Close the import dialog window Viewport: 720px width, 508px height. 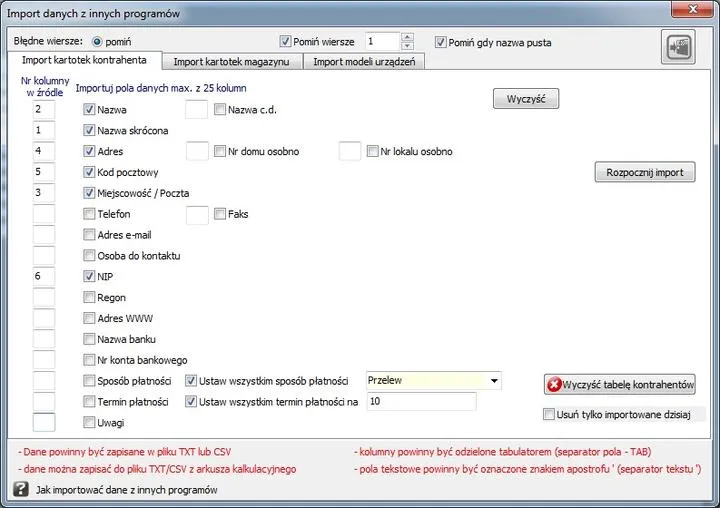pos(689,10)
